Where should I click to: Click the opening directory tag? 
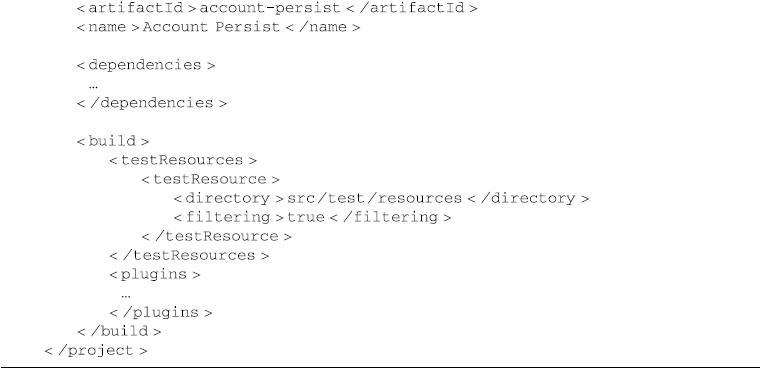229,199
